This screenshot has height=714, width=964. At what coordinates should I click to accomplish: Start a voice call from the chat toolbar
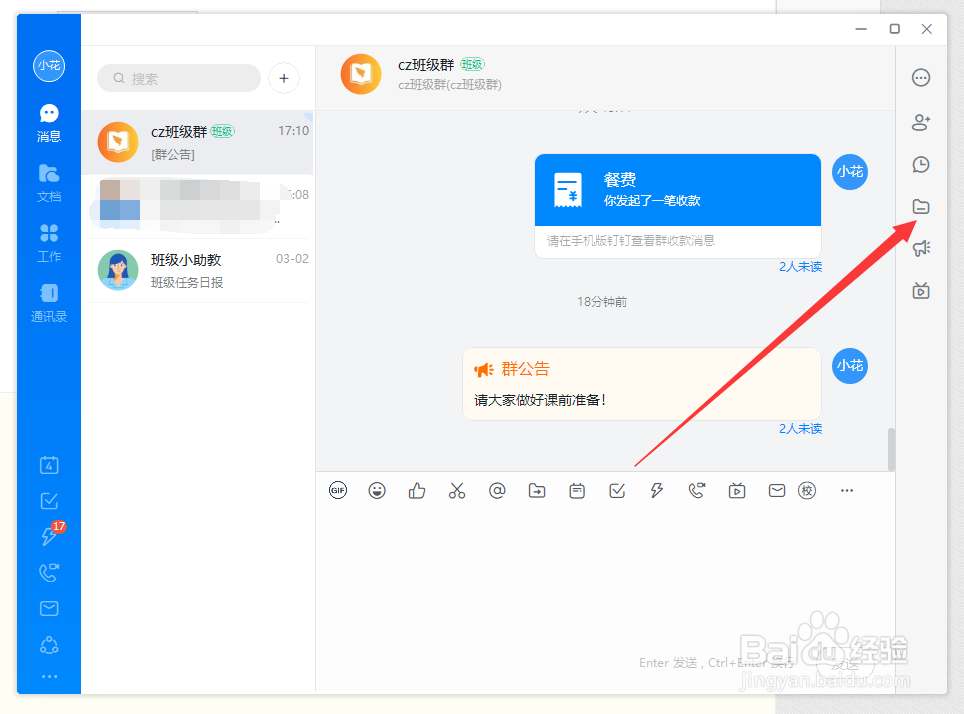(x=697, y=490)
